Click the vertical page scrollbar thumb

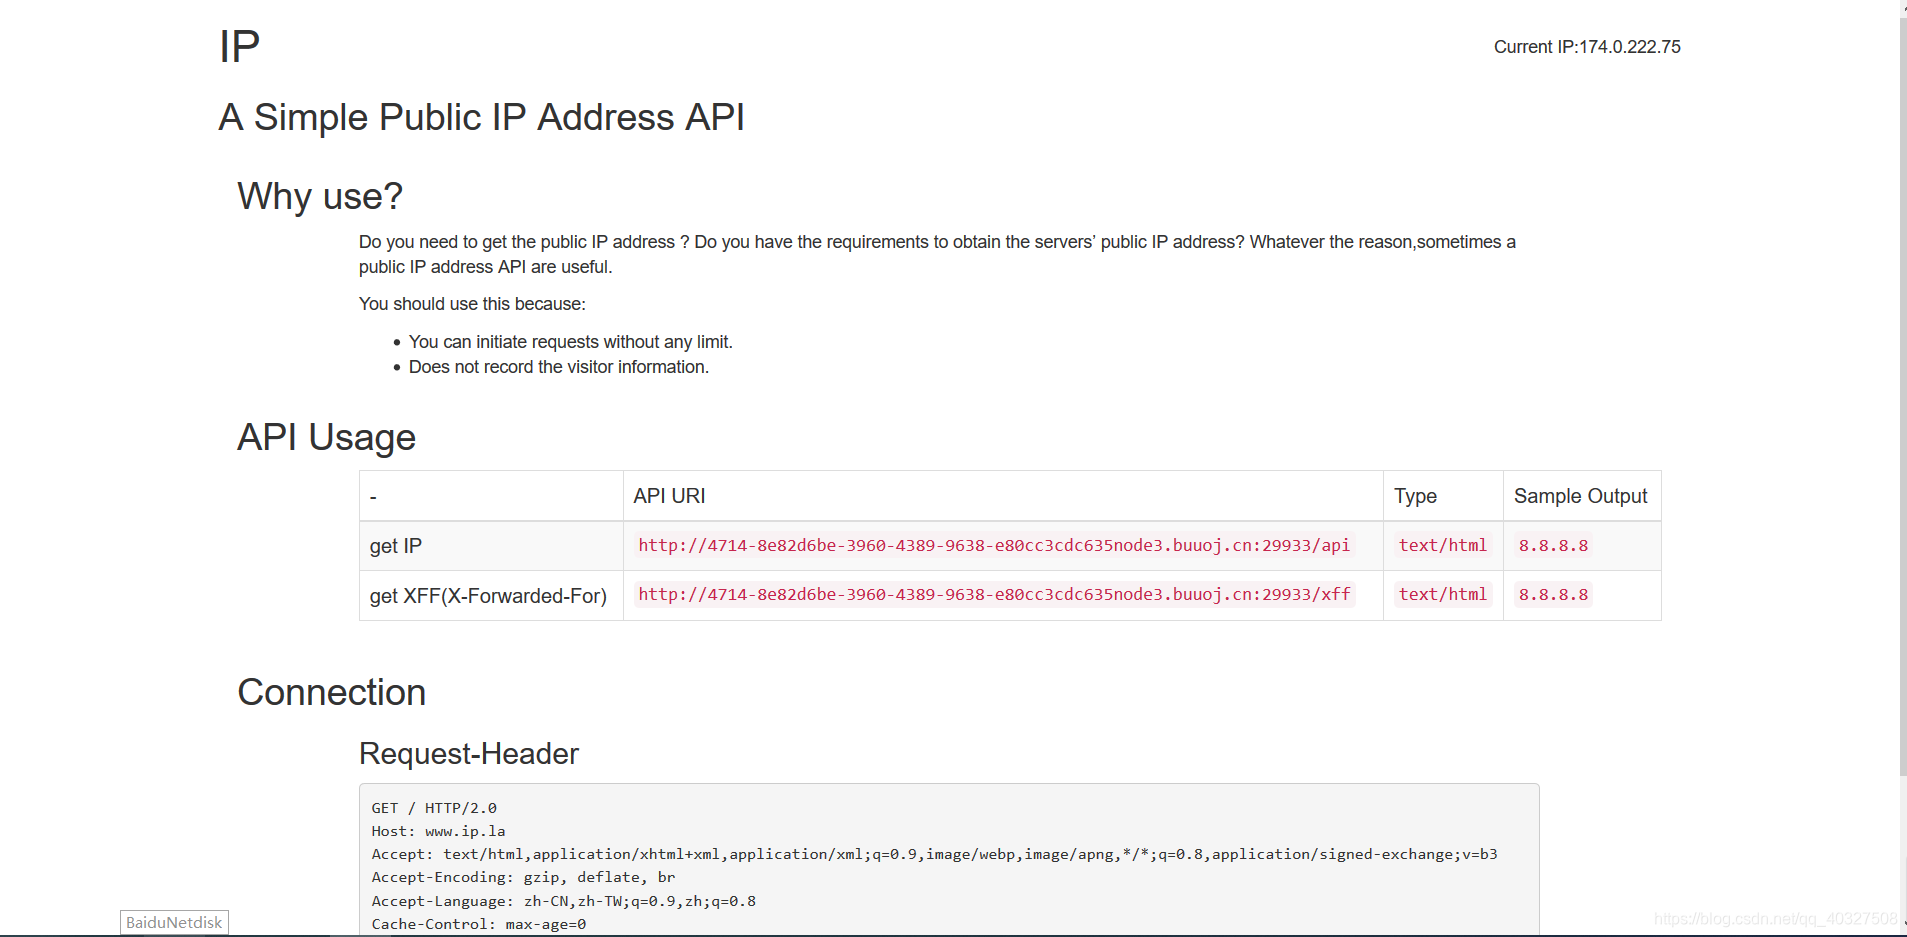pos(1903,395)
